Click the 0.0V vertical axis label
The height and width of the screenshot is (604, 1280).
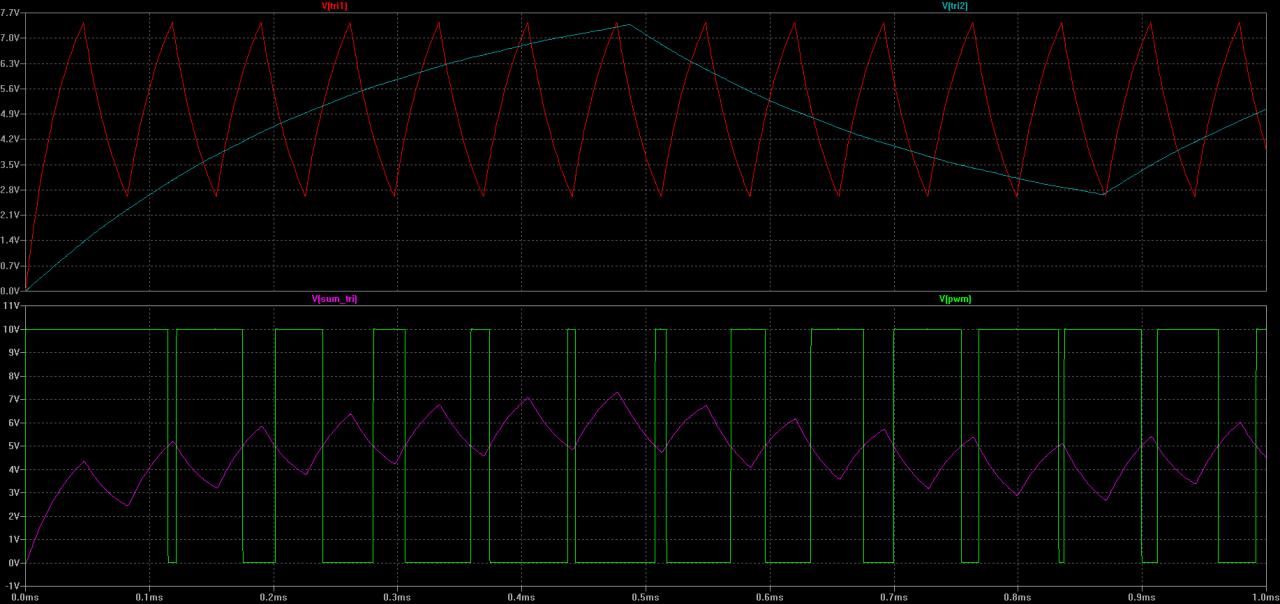click(x=11, y=290)
